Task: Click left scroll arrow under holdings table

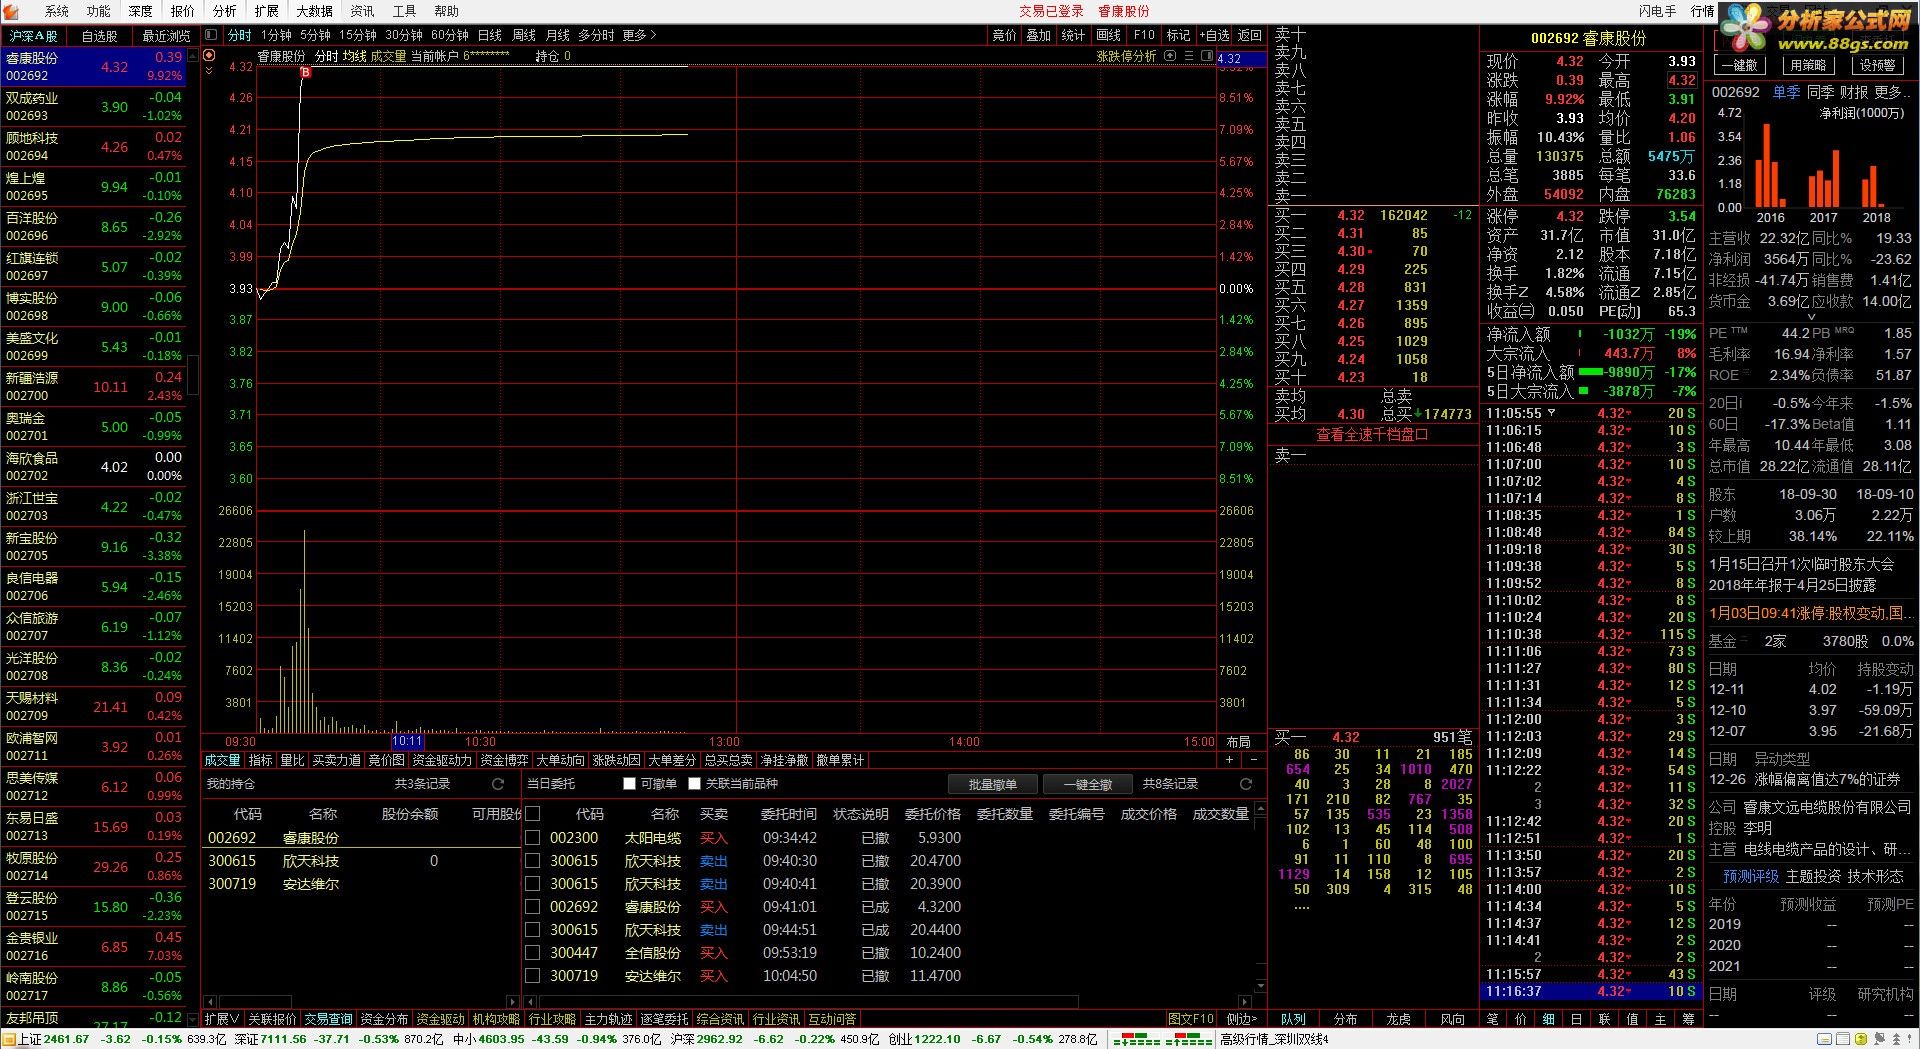Action: tap(209, 1001)
